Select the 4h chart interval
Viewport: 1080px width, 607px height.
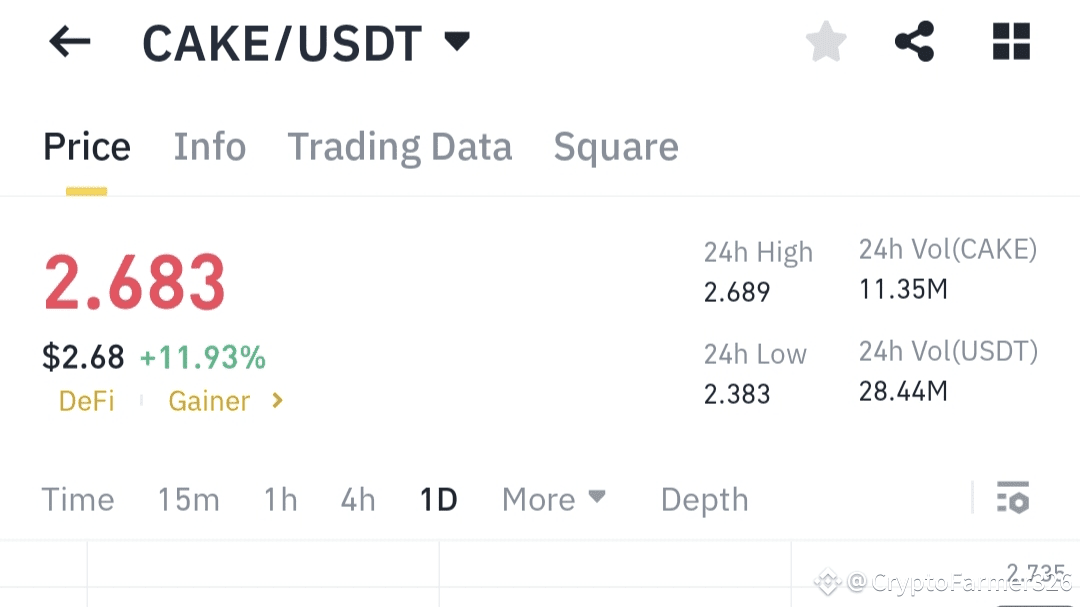(358, 499)
